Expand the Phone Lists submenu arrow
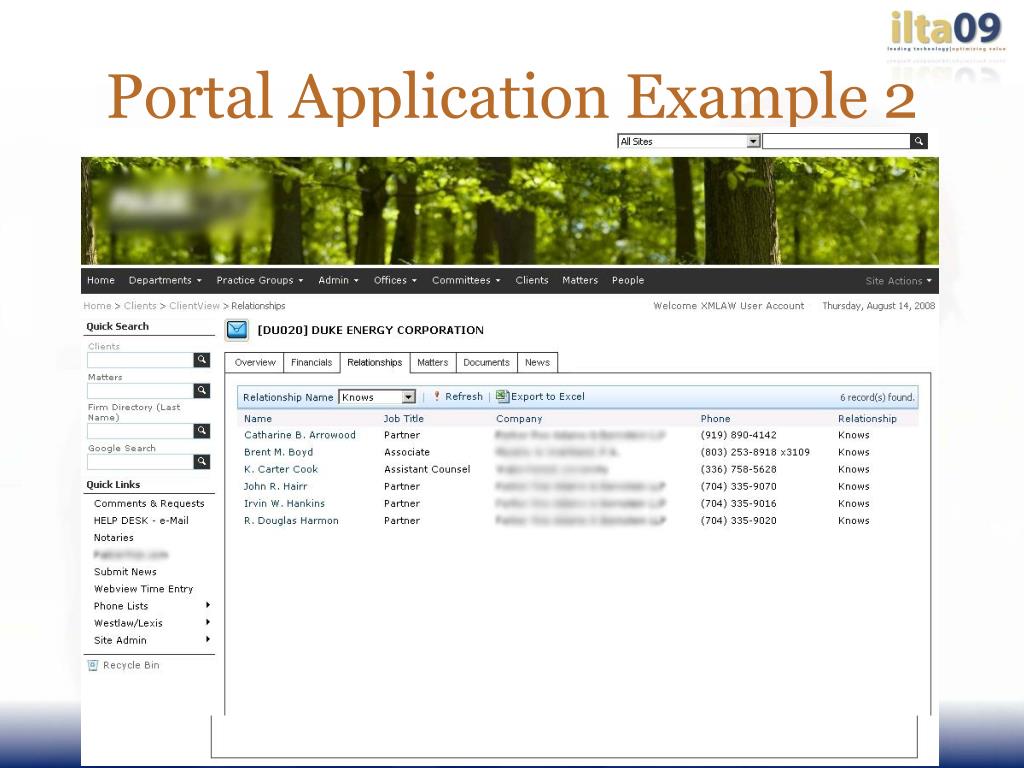This screenshot has height=768, width=1024. click(208, 605)
